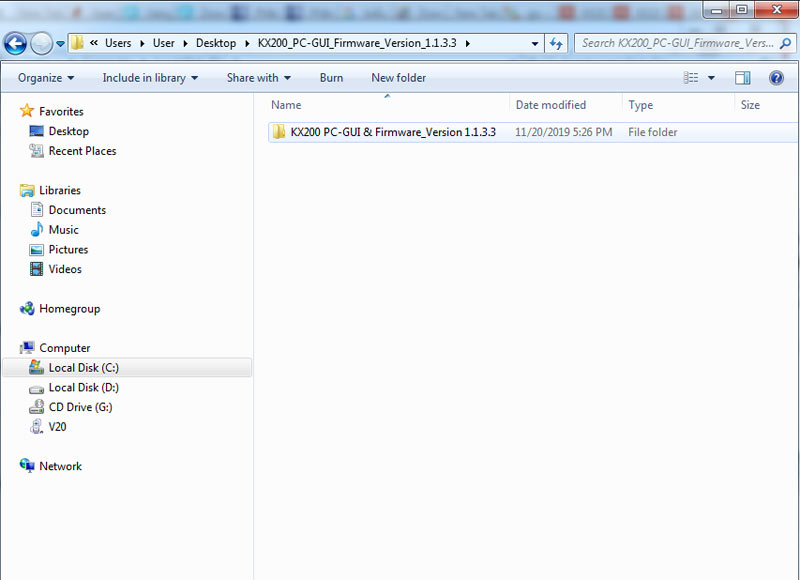Image resolution: width=800 pixels, height=580 pixels.
Task: Open the view options dropdown arrow
Action: [712, 78]
